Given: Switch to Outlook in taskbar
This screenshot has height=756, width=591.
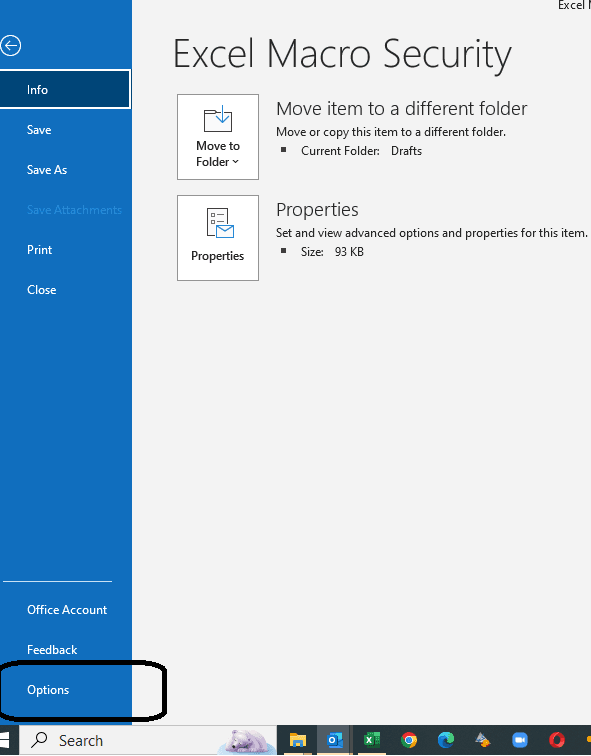Looking at the screenshot, I should point(335,740).
